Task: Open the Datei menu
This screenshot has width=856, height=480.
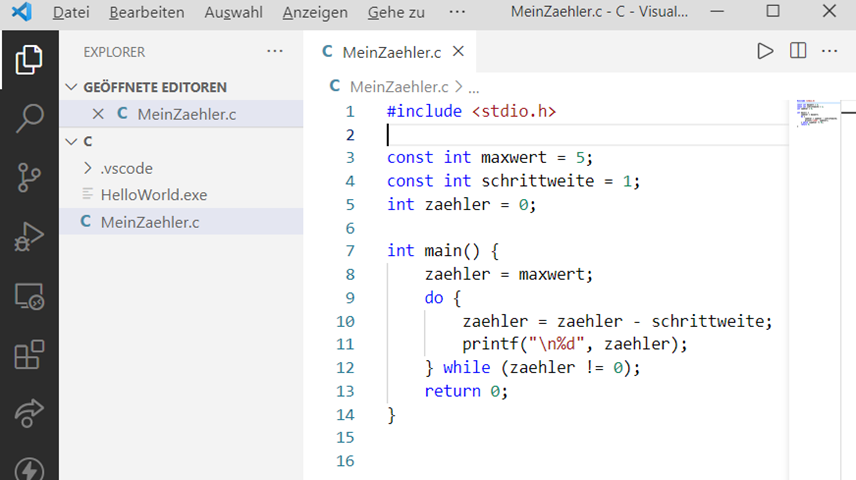Action: point(71,12)
